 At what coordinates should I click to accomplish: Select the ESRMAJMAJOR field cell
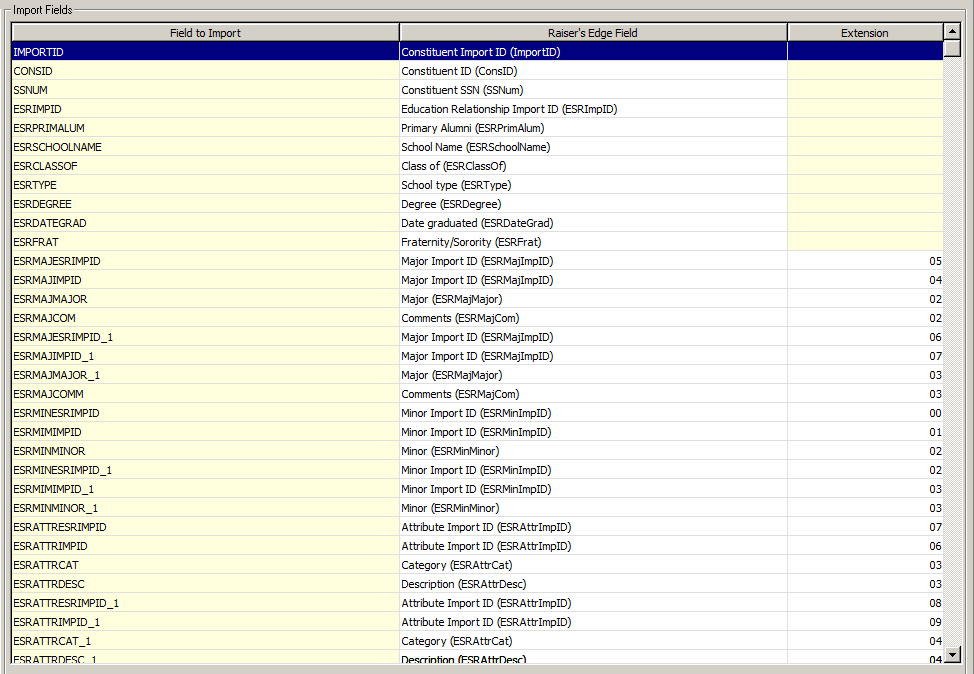(x=205, y=299)
